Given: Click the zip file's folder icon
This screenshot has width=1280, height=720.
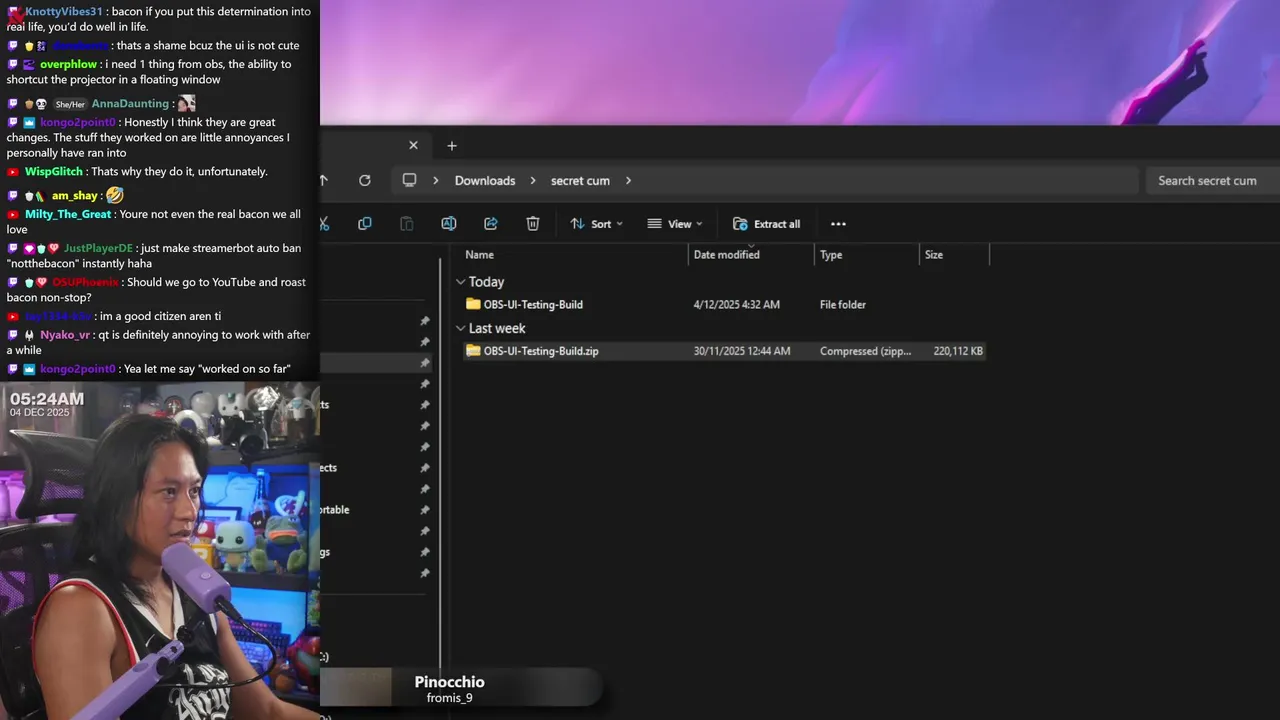Looking at the screenshot, I should pyautogui.click(x=473, y=351).
